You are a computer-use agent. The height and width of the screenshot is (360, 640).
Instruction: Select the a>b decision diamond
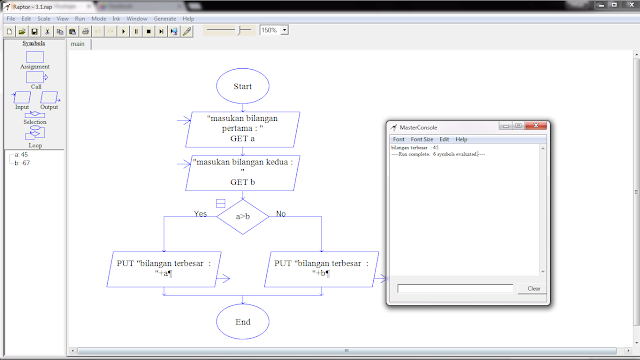tap(243, 217)
